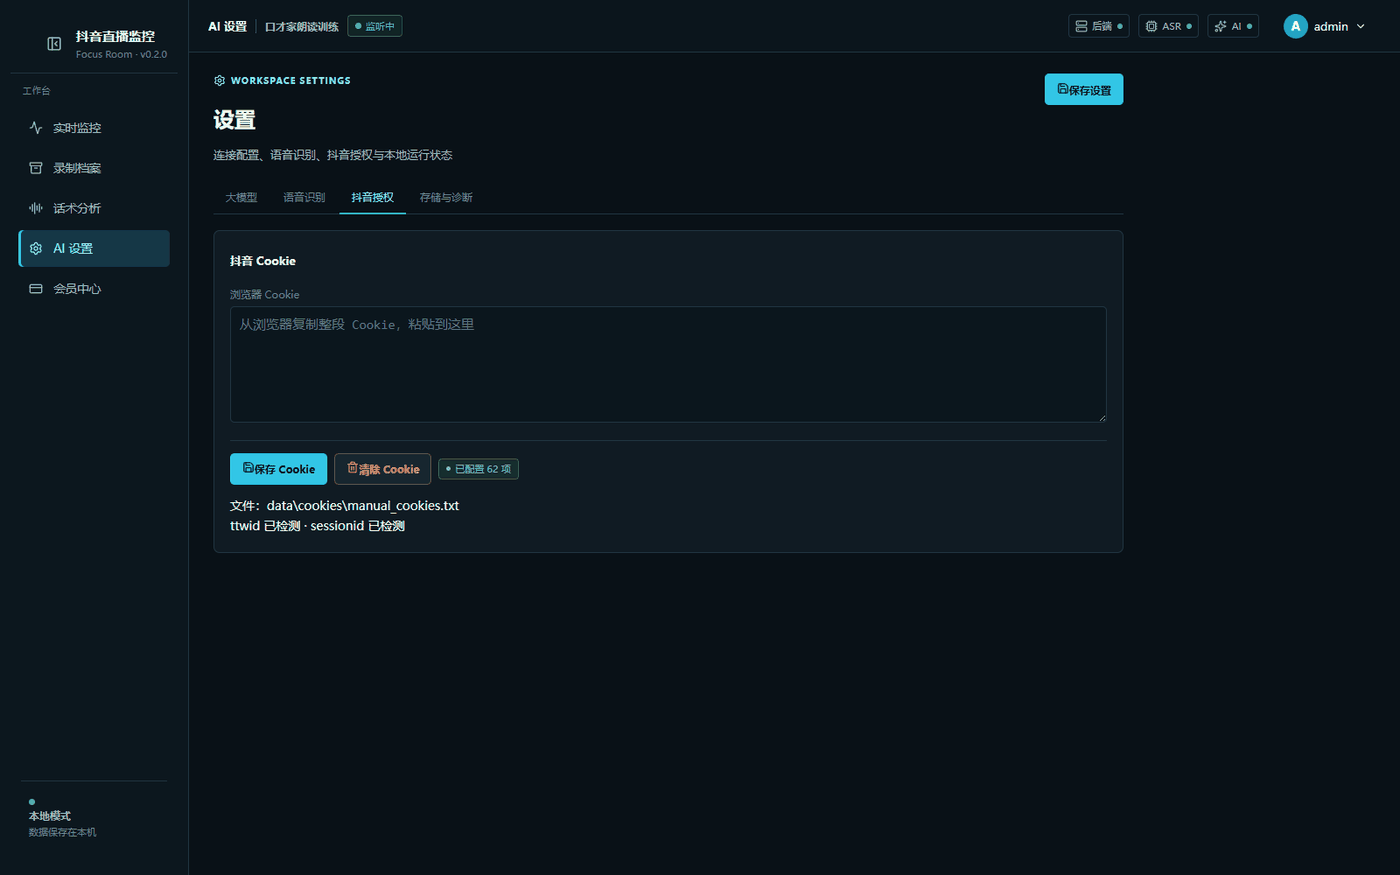Click the 清除 Cookie button

click(383, 469)
